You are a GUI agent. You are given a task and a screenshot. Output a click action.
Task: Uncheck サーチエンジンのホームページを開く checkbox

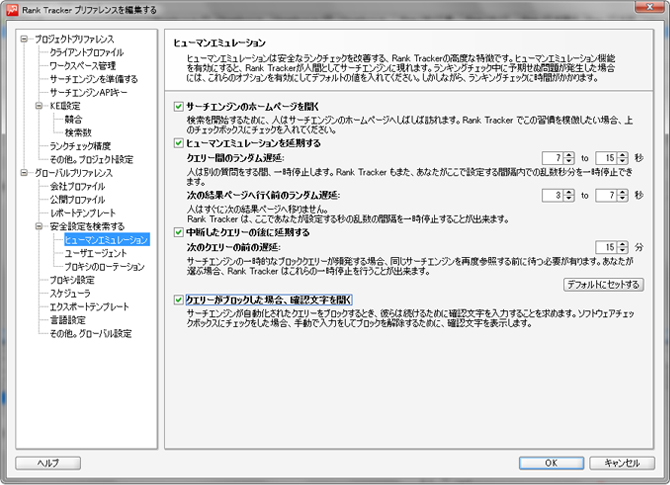[x=179, y=106]
